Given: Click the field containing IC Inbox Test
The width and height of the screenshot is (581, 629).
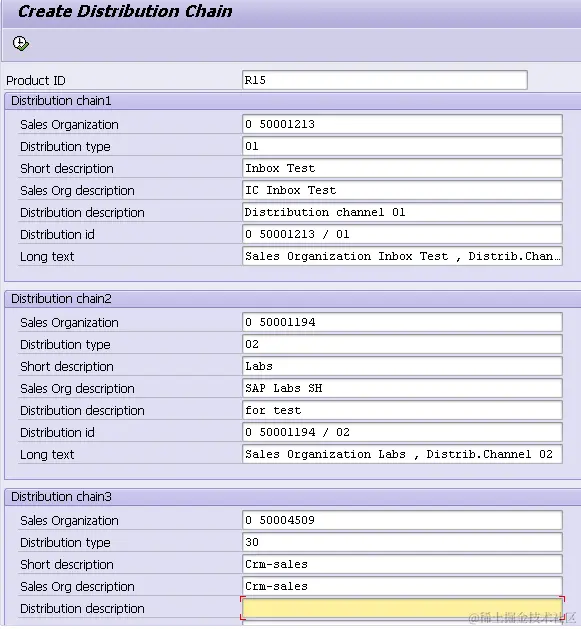Looking at the screenshot, I should [x=402, y=191].
